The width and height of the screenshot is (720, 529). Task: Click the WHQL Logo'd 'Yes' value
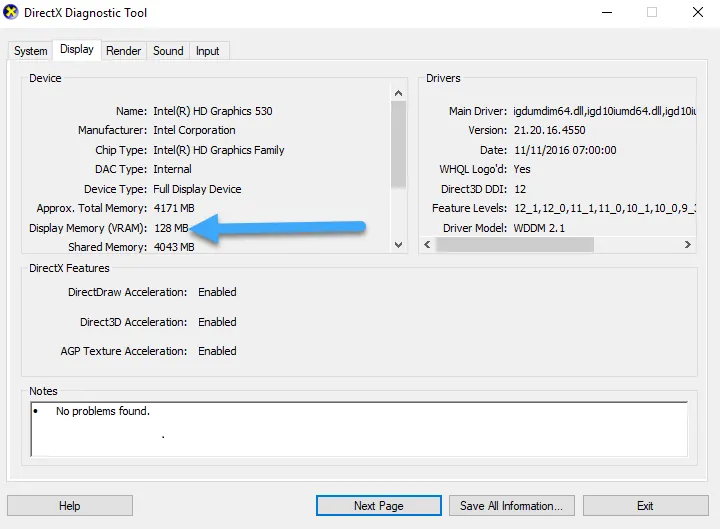[522, 169]
